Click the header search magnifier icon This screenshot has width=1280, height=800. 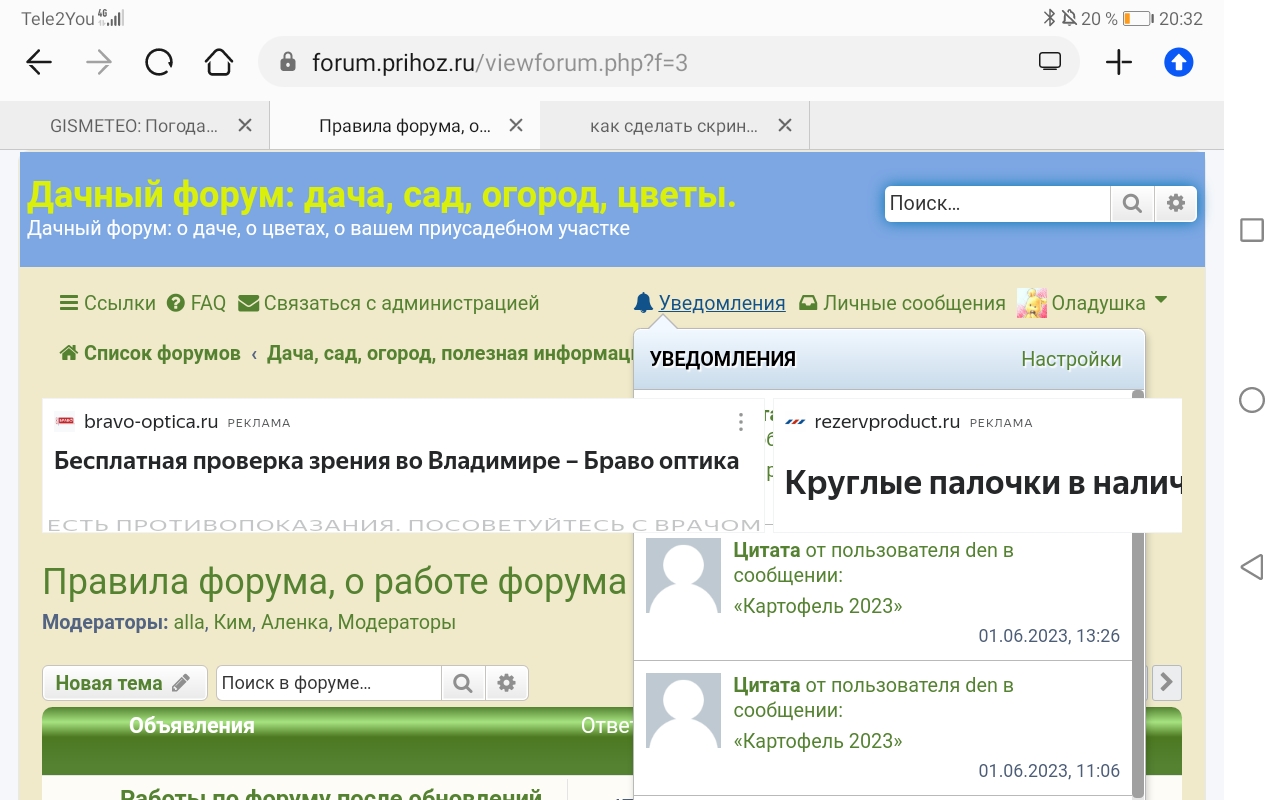pos(1132,204)
